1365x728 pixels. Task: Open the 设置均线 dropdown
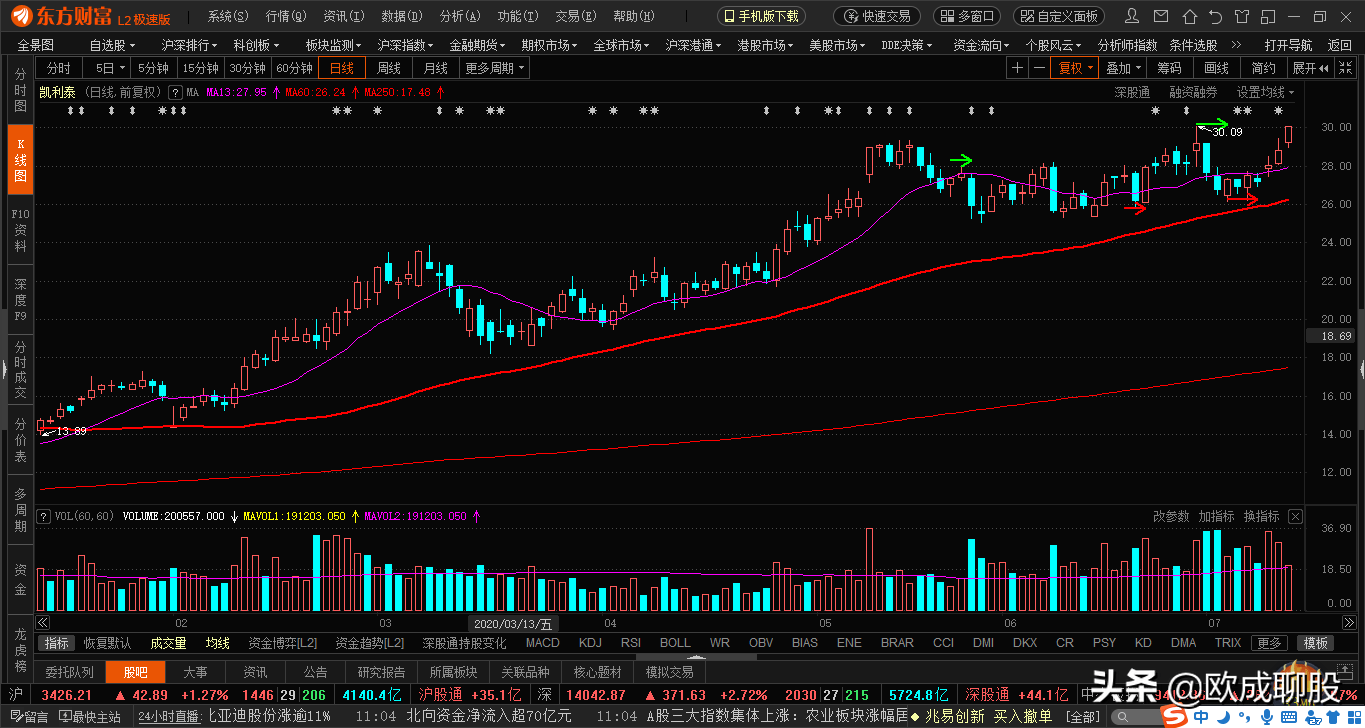click(1264, 92)
